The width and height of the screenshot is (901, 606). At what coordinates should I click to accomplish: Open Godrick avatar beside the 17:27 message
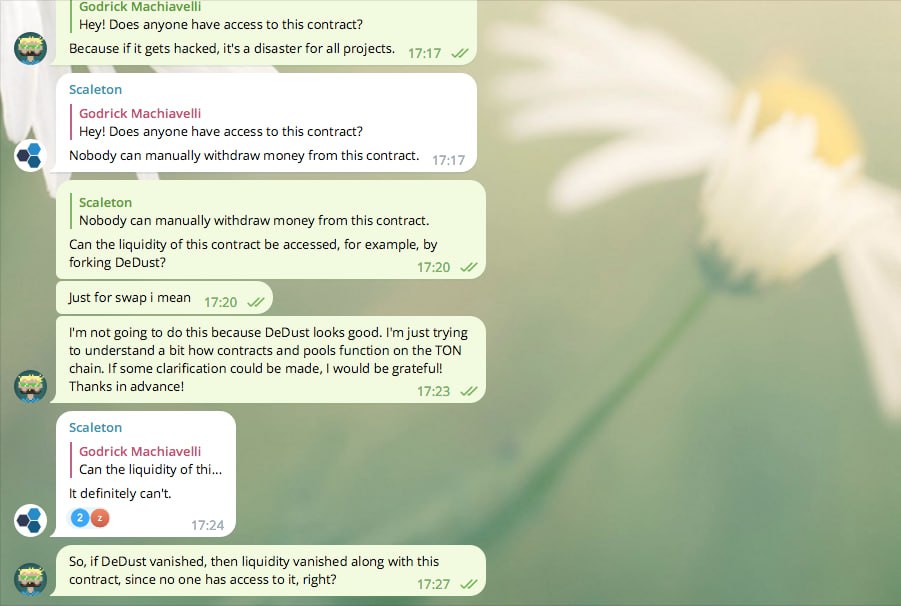(x=30, y=579)
